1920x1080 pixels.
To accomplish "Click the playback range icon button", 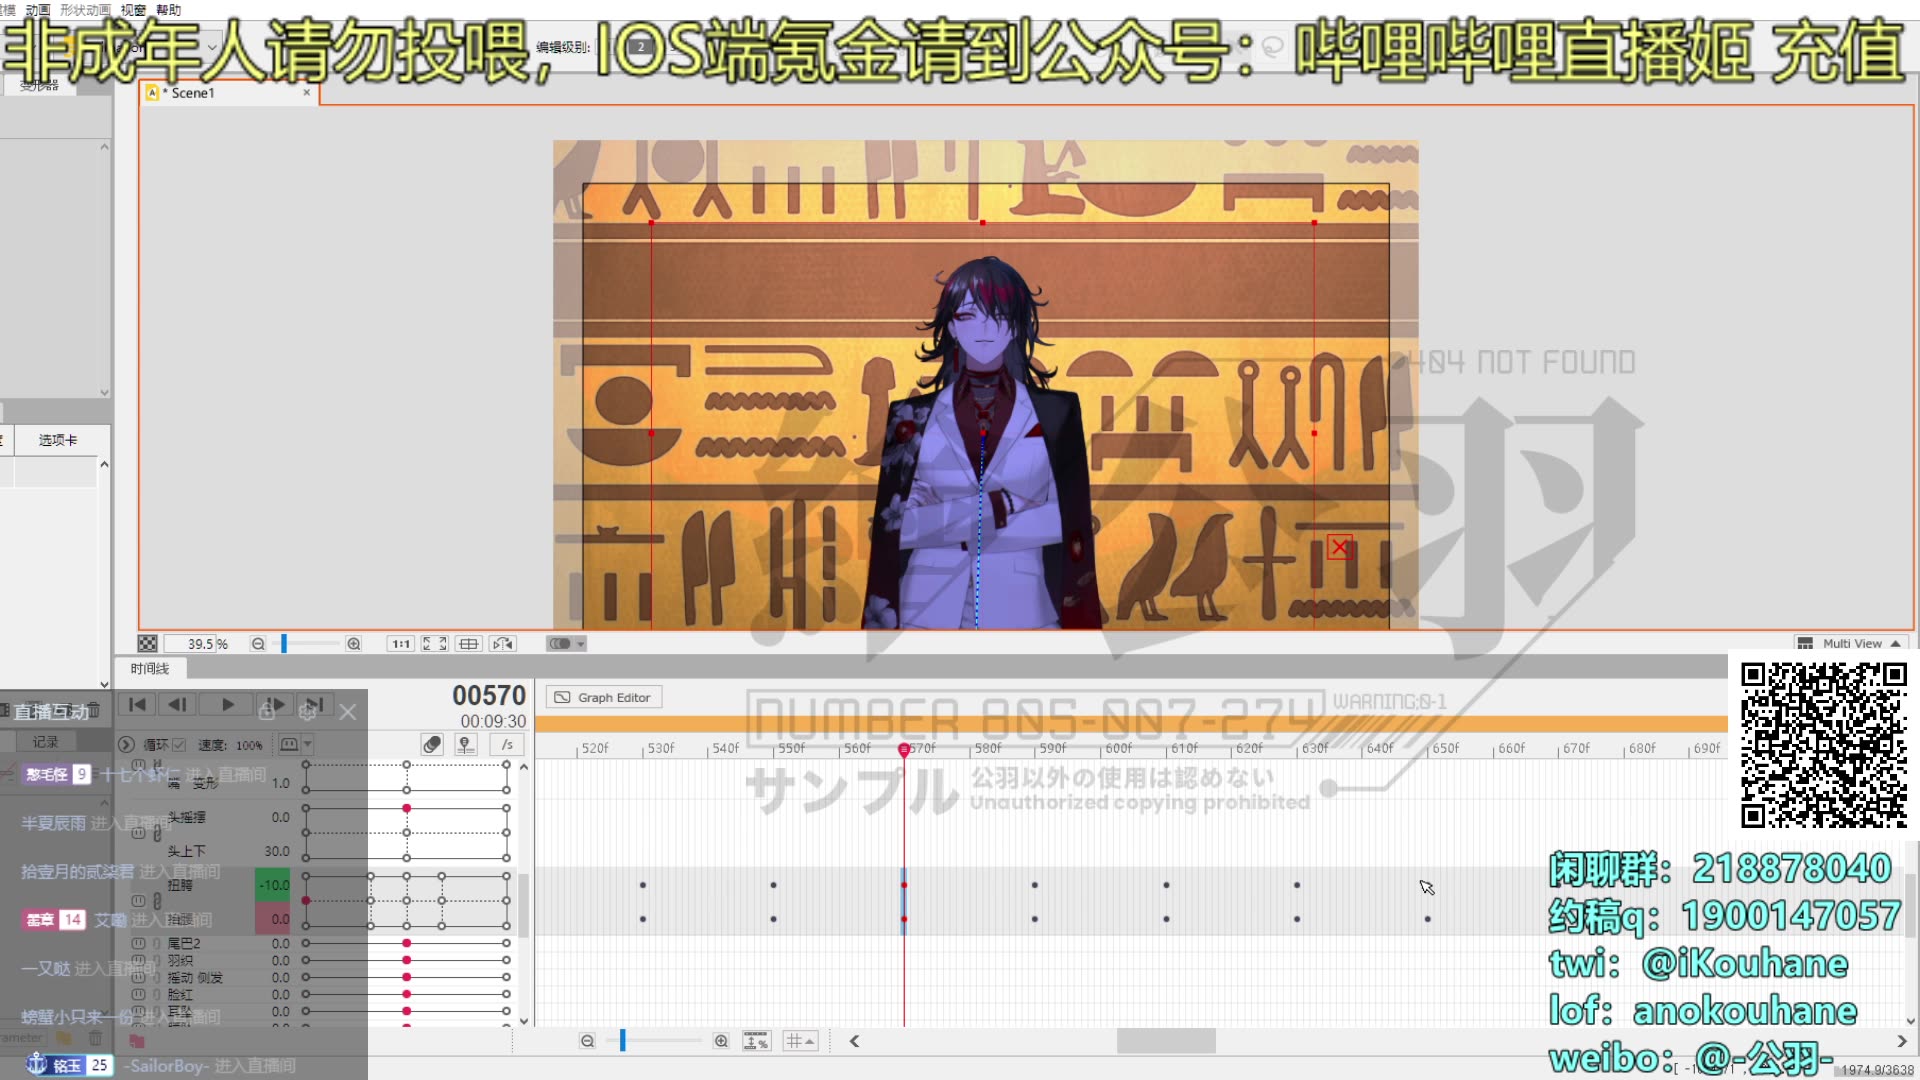I will point(288,744).
